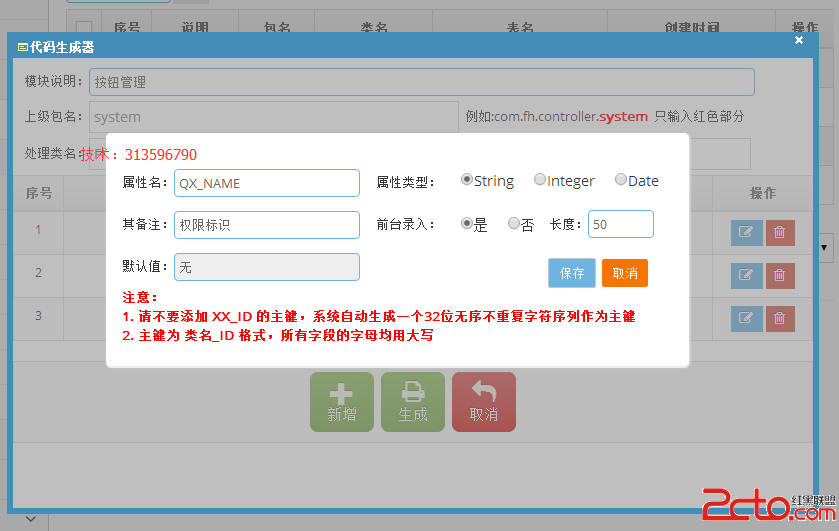Click the 长度 field with value 50

point(621,224)
